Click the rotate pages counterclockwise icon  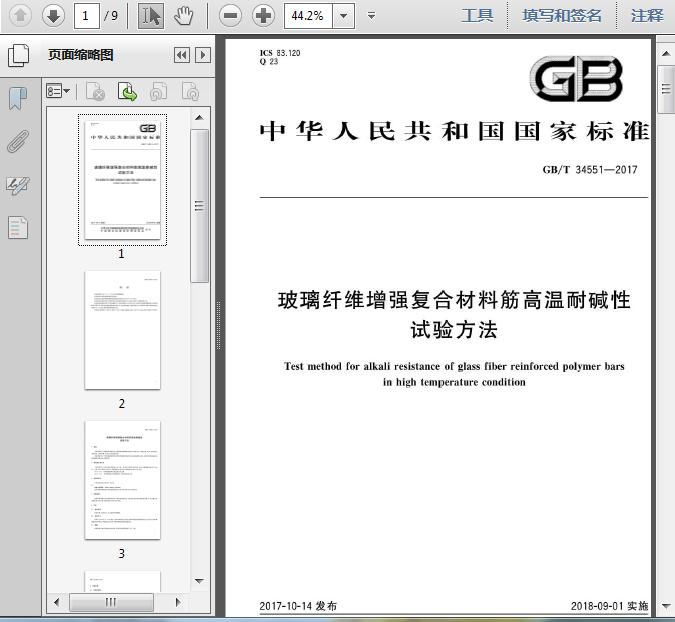tap(158, 91)
